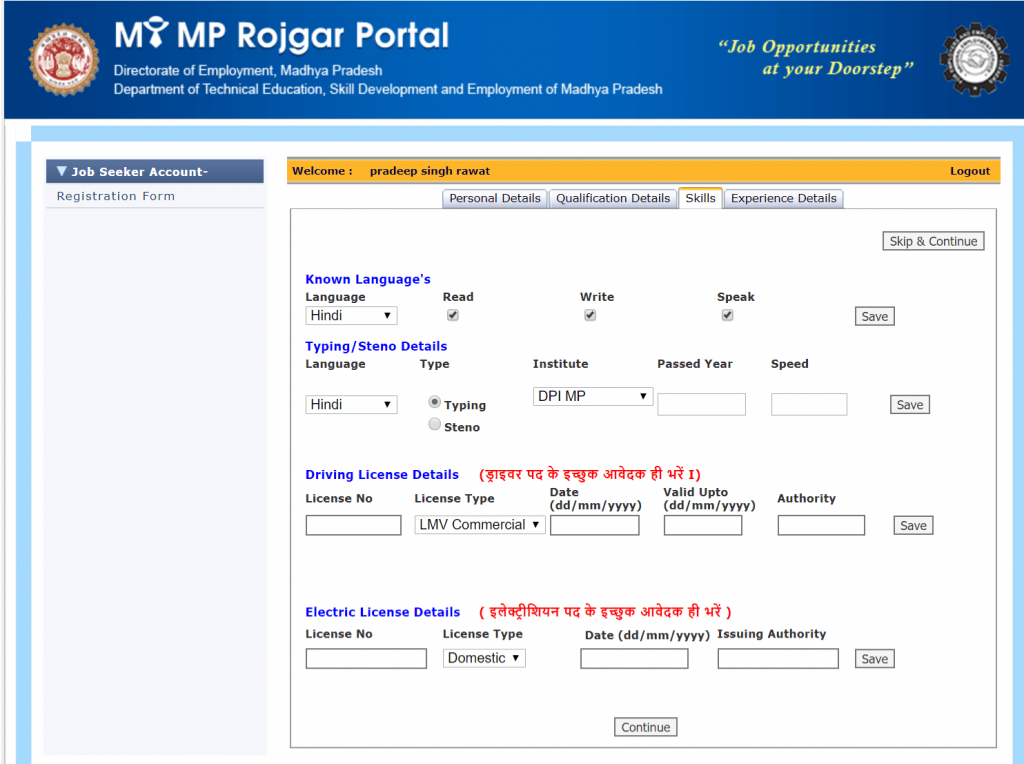This screenshot has height=764, width=1024.
Task: Focus the Driving License Authority field
Action: (821, 525)
